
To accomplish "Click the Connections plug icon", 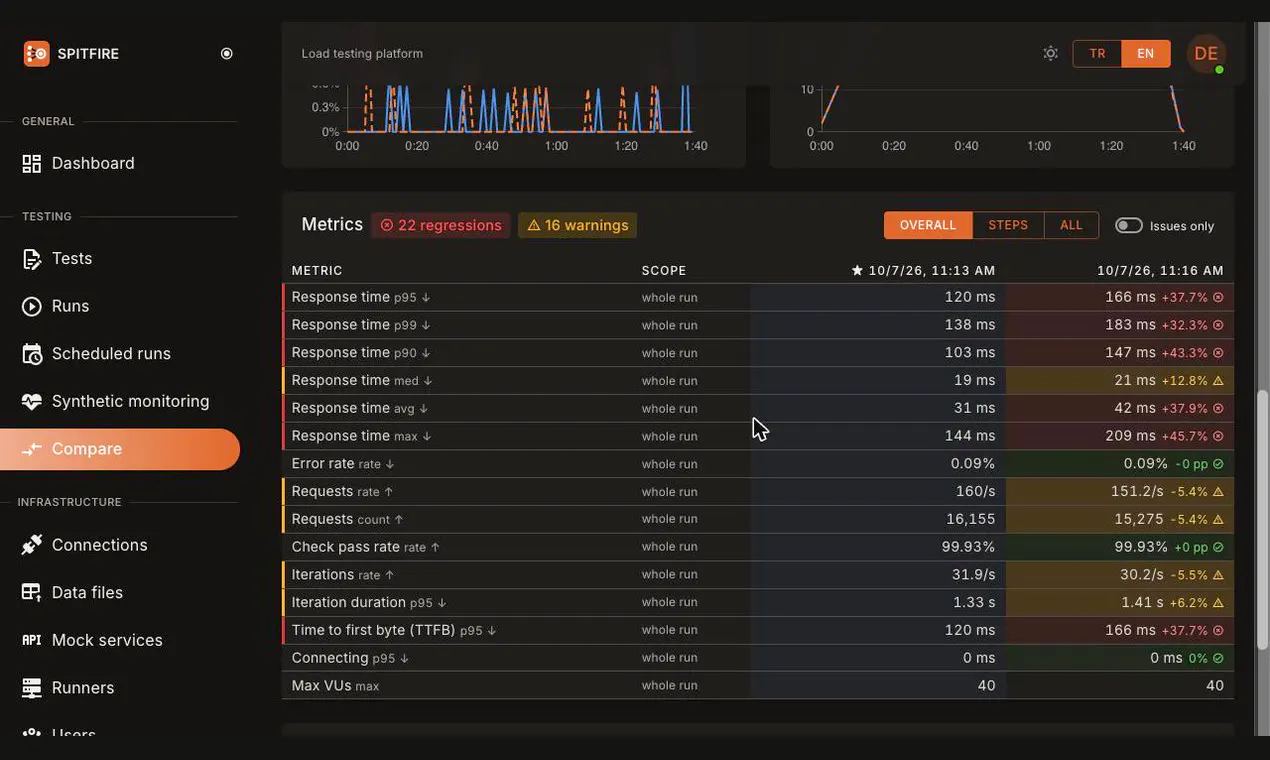I will click(x=32, y=545).
